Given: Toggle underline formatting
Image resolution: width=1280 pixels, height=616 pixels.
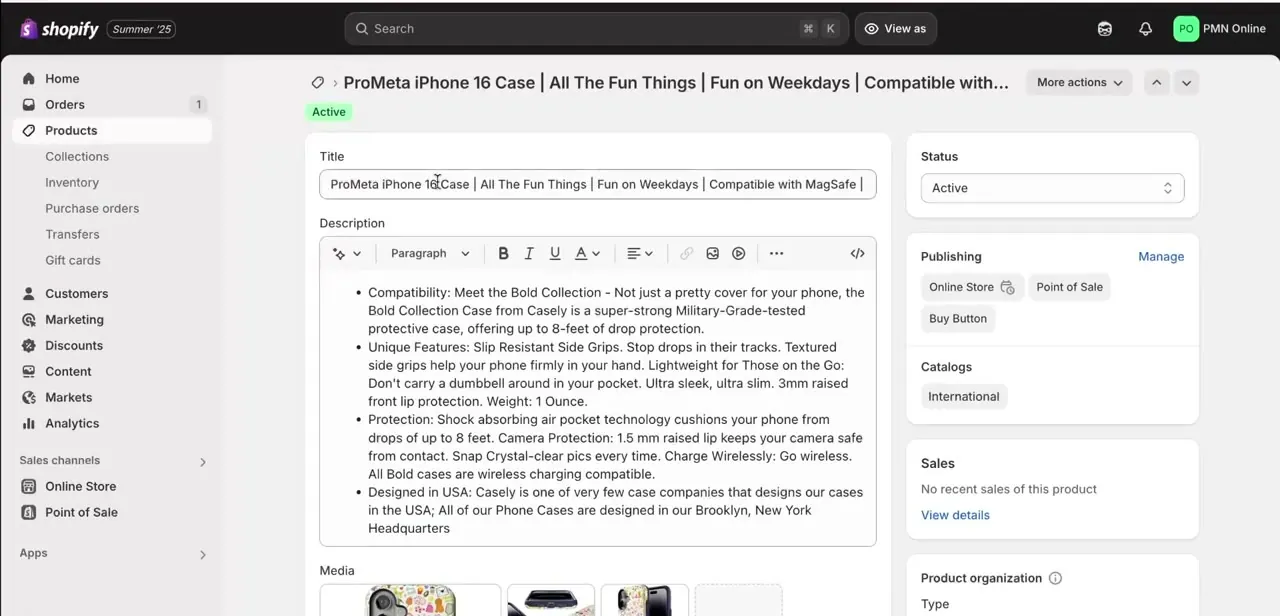Looking at the screenshot, I should click(555, 254).
